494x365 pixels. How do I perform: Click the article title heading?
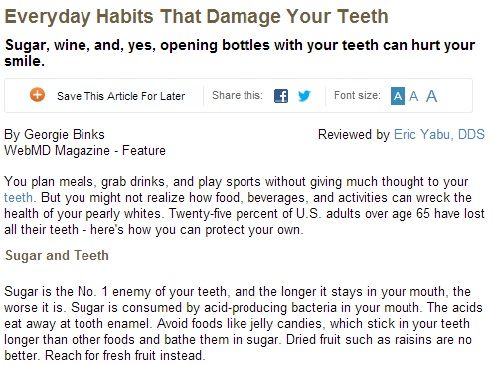[197, 16]
